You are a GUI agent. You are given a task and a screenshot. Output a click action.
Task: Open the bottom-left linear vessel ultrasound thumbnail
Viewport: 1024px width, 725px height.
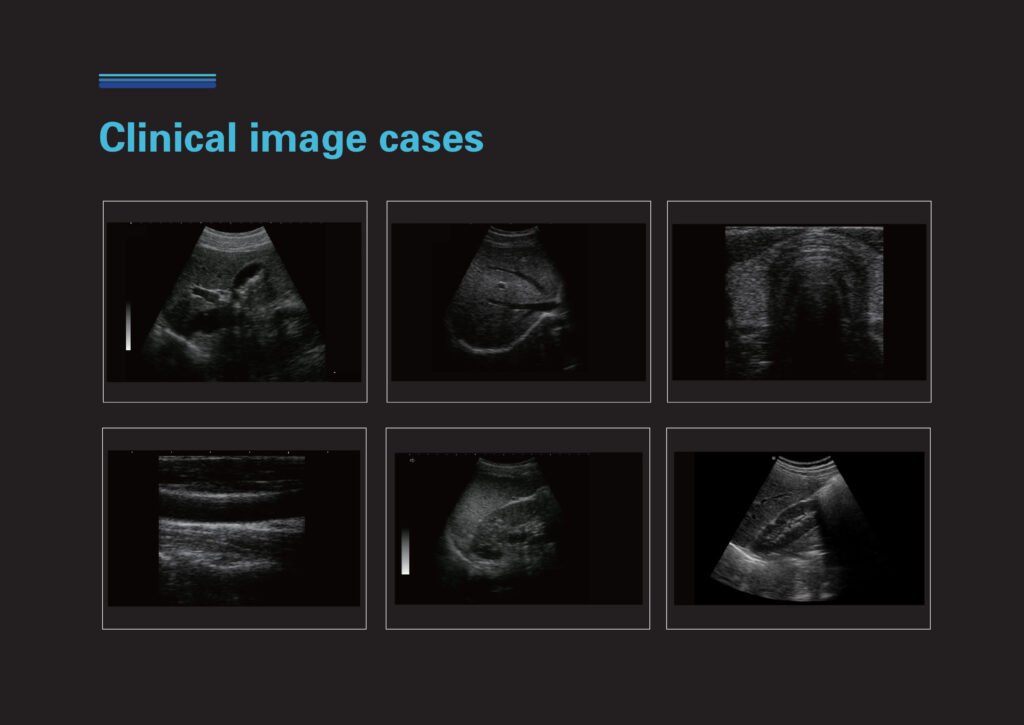pyautogui.click(x=234, y=528)
